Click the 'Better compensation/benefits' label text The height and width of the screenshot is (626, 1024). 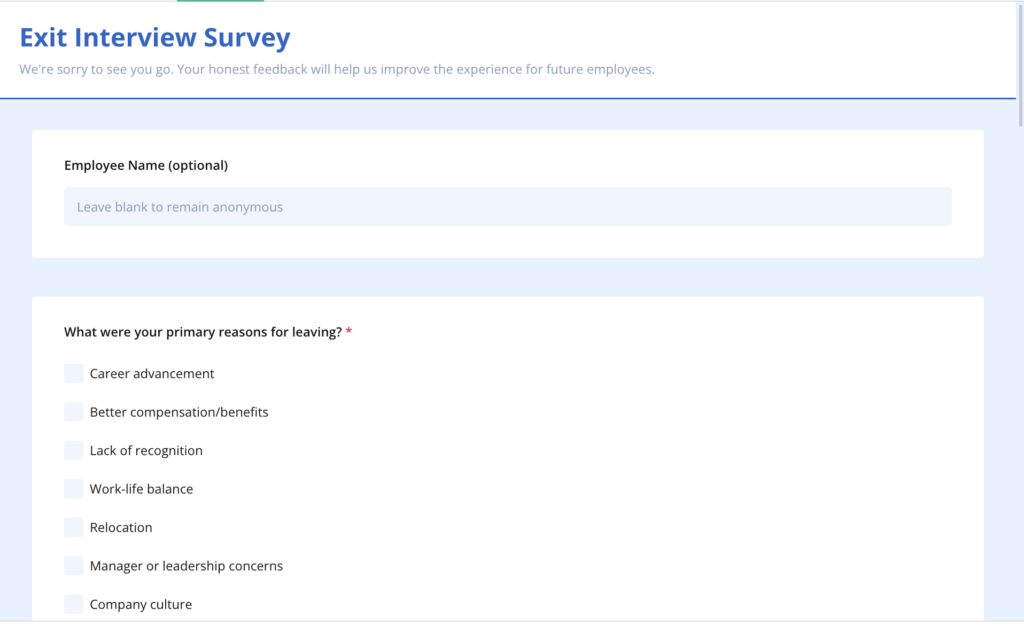coord(179,412)
